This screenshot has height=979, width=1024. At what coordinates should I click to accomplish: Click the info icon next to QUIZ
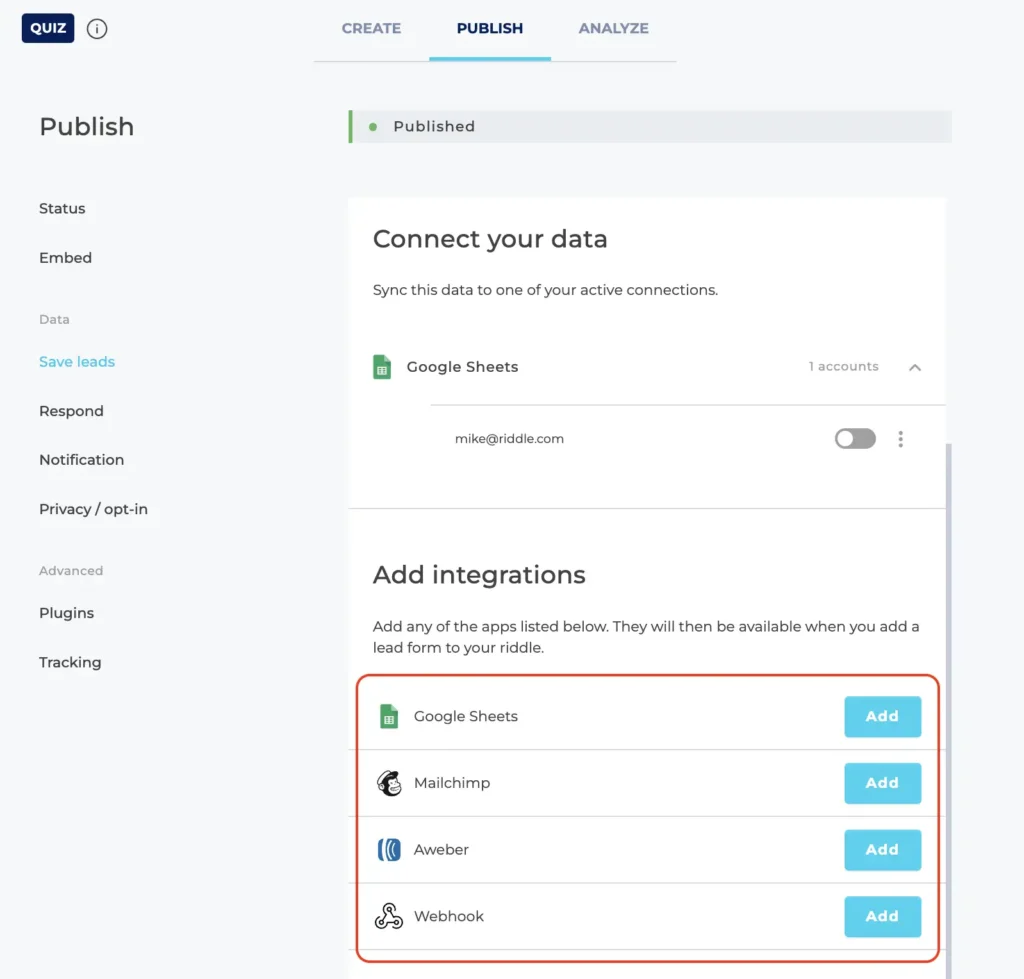(97, 29)
